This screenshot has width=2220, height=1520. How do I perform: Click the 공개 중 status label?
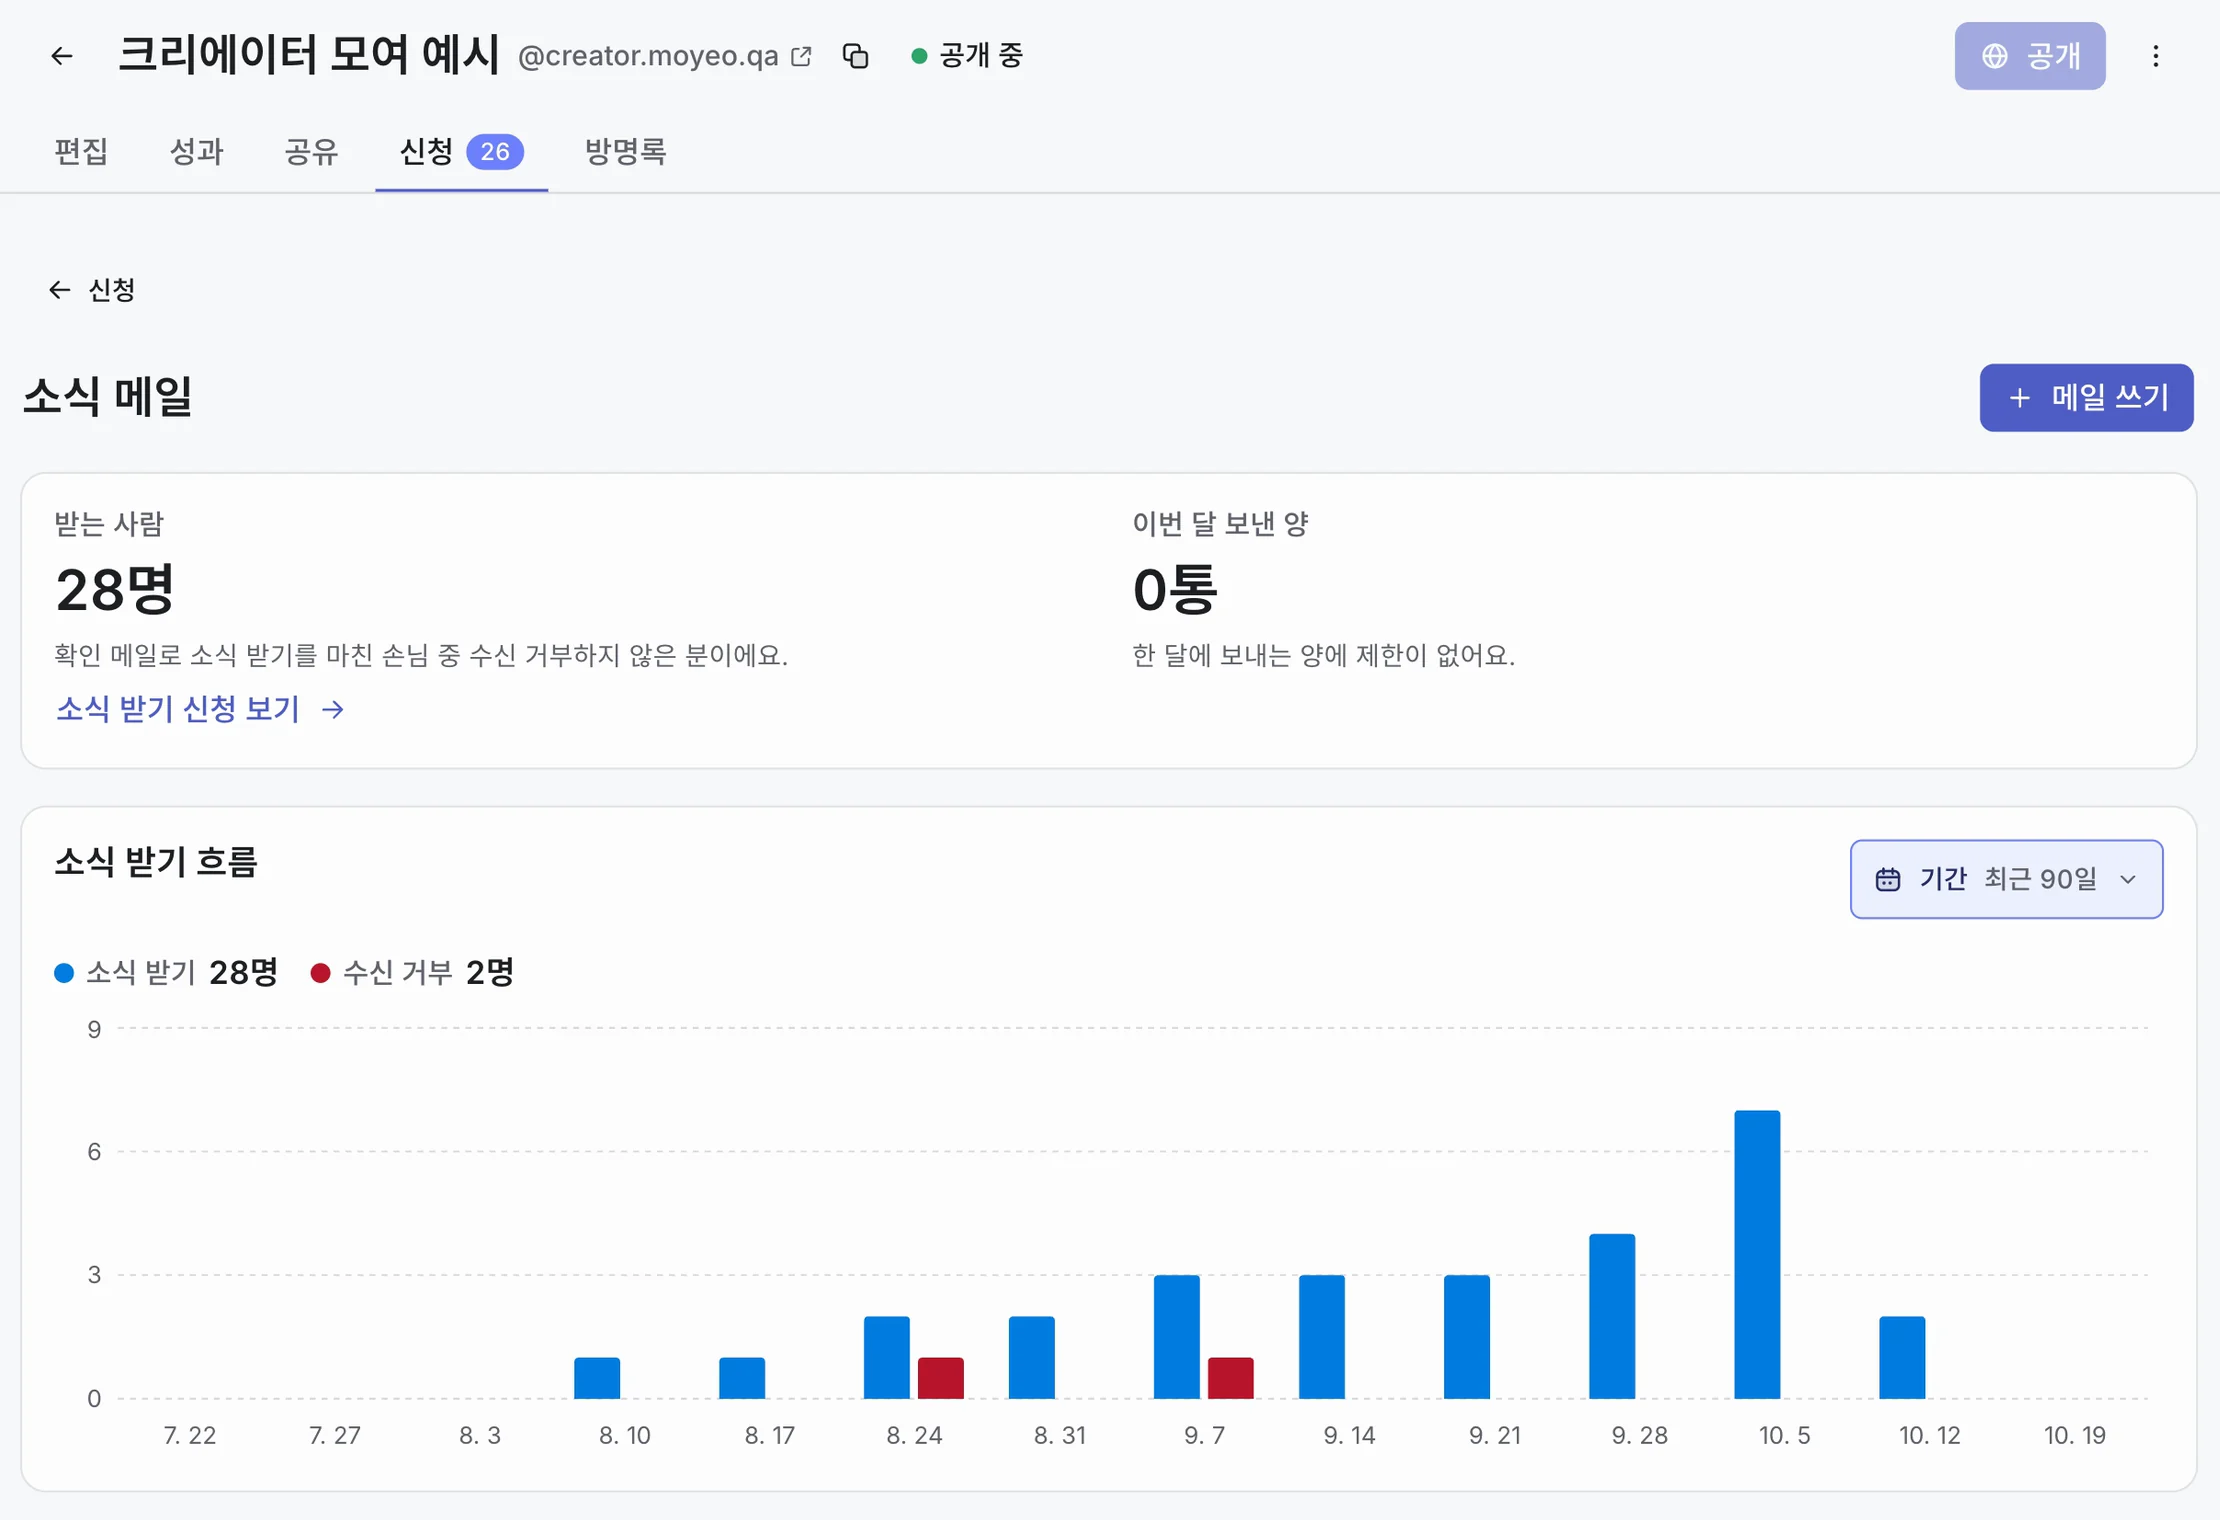tap(967, 56)
